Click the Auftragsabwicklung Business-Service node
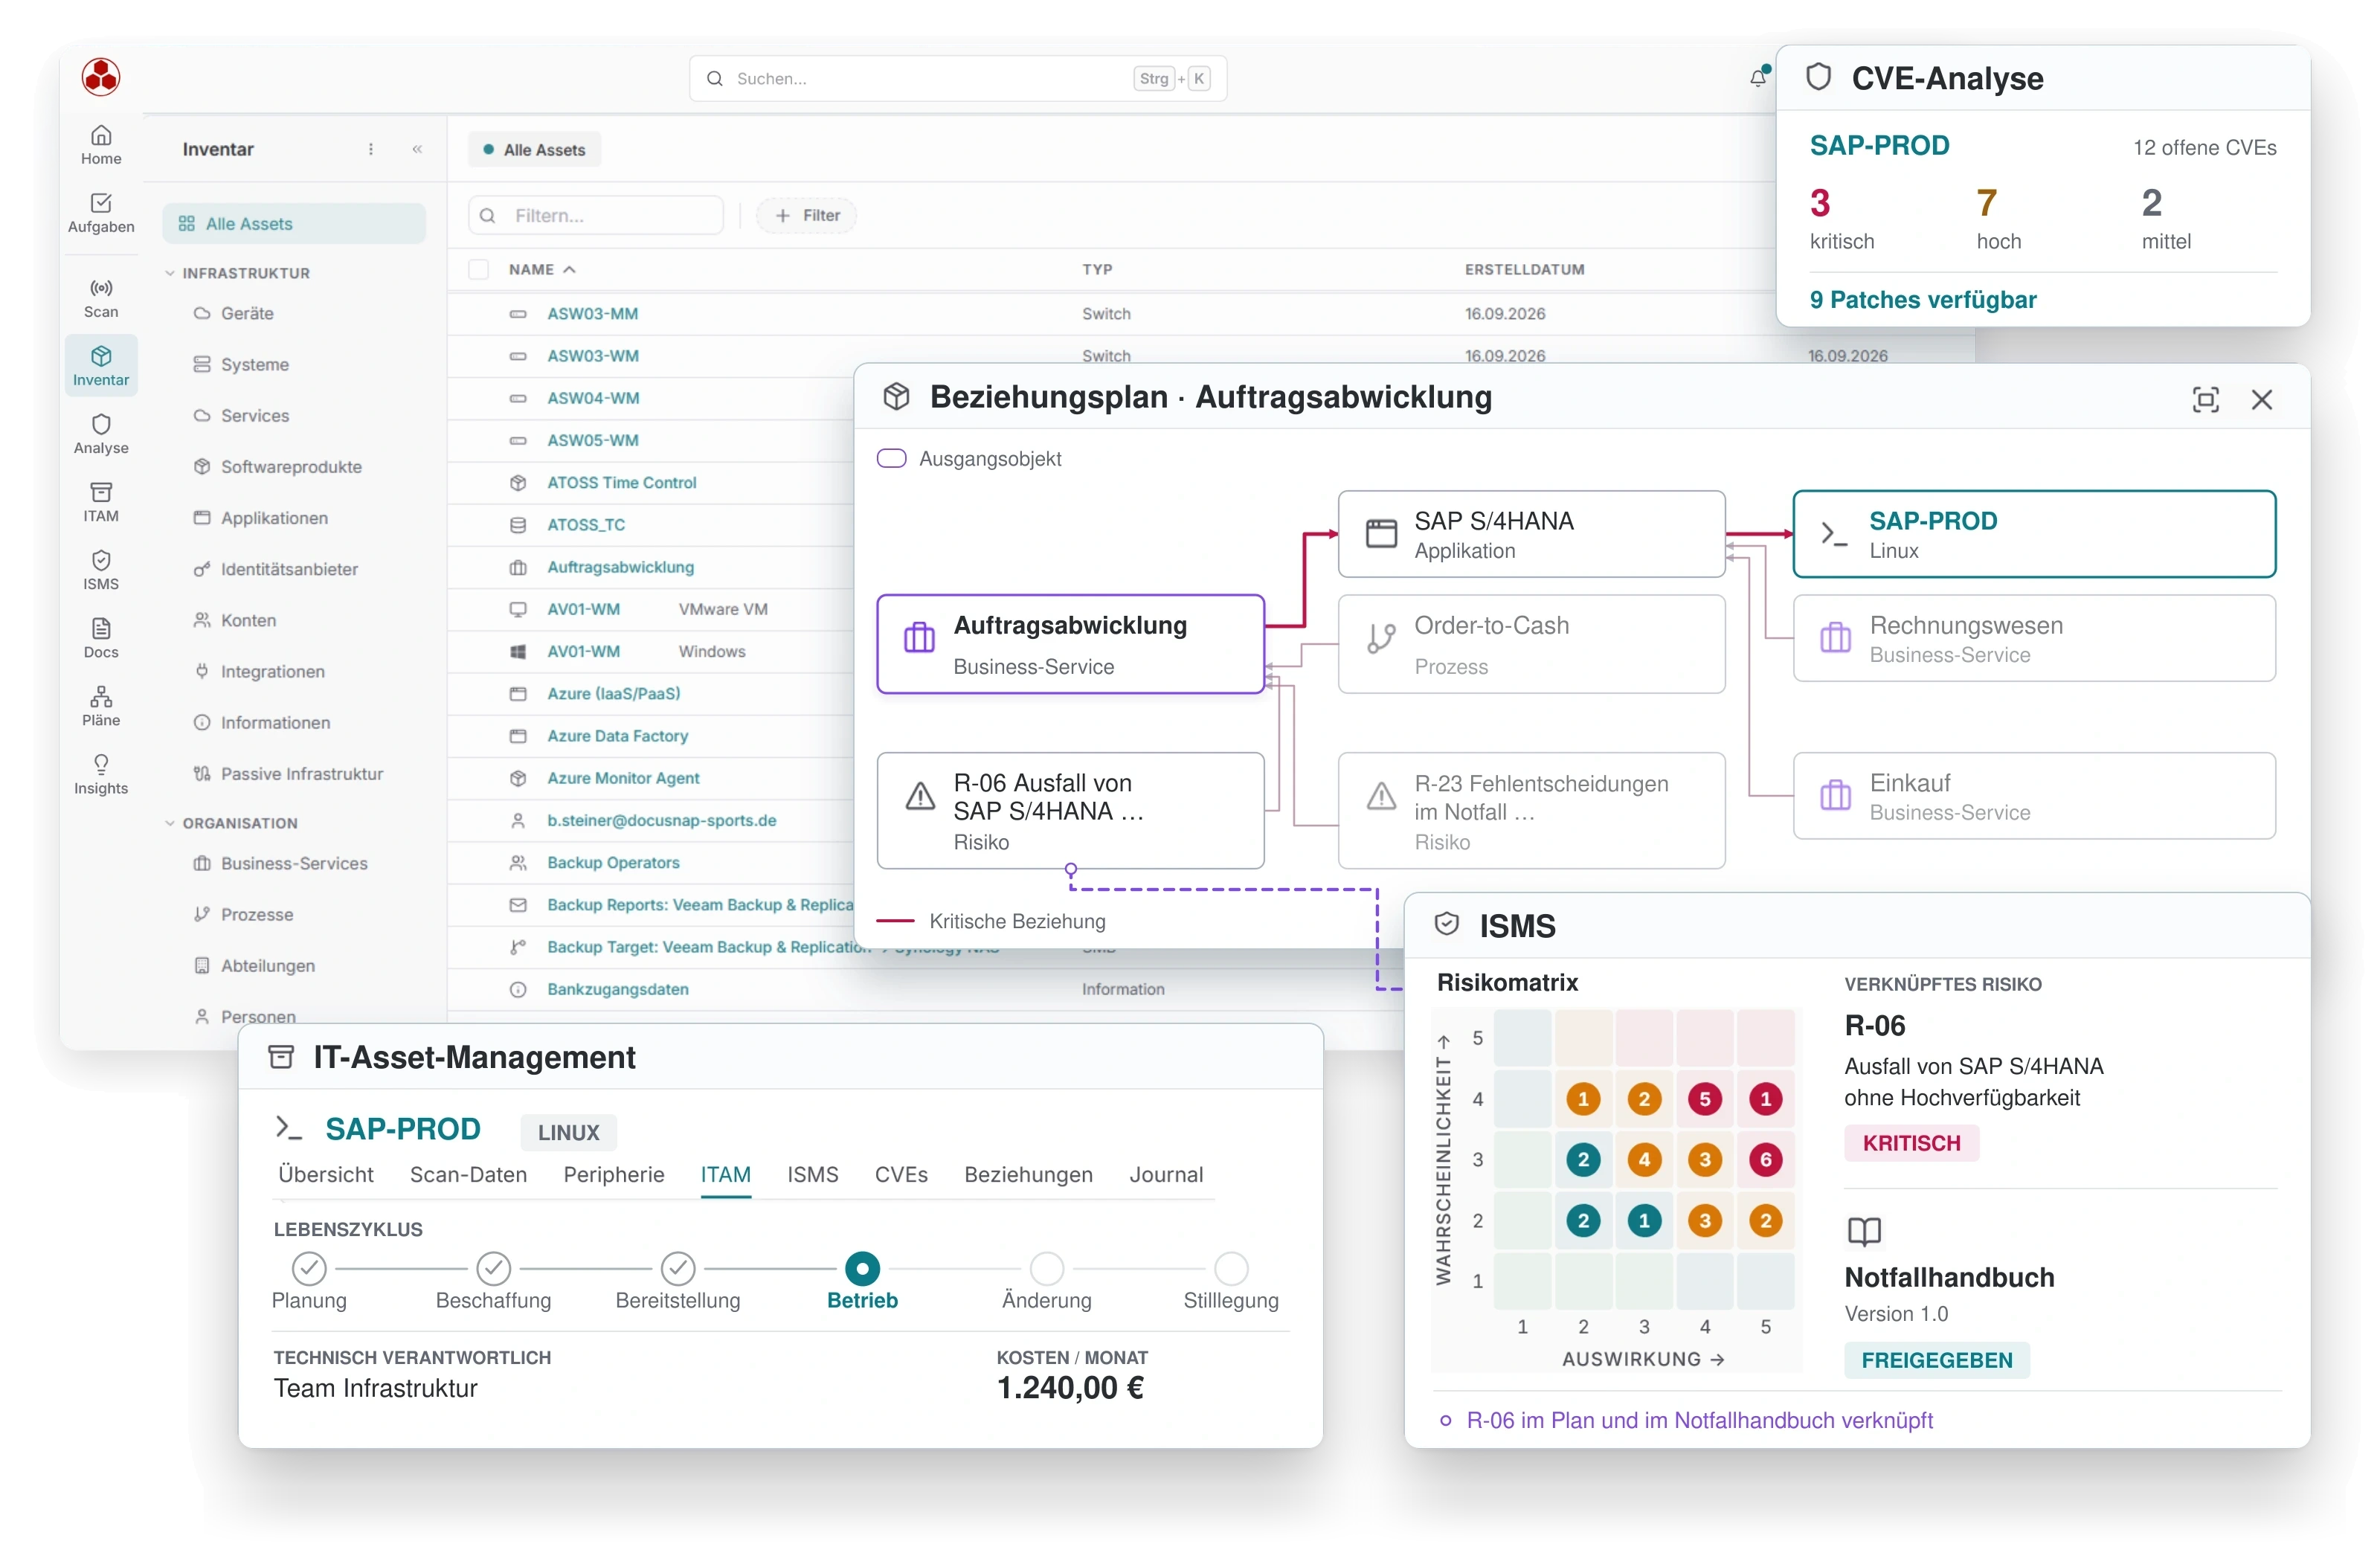 point(1070,644)
